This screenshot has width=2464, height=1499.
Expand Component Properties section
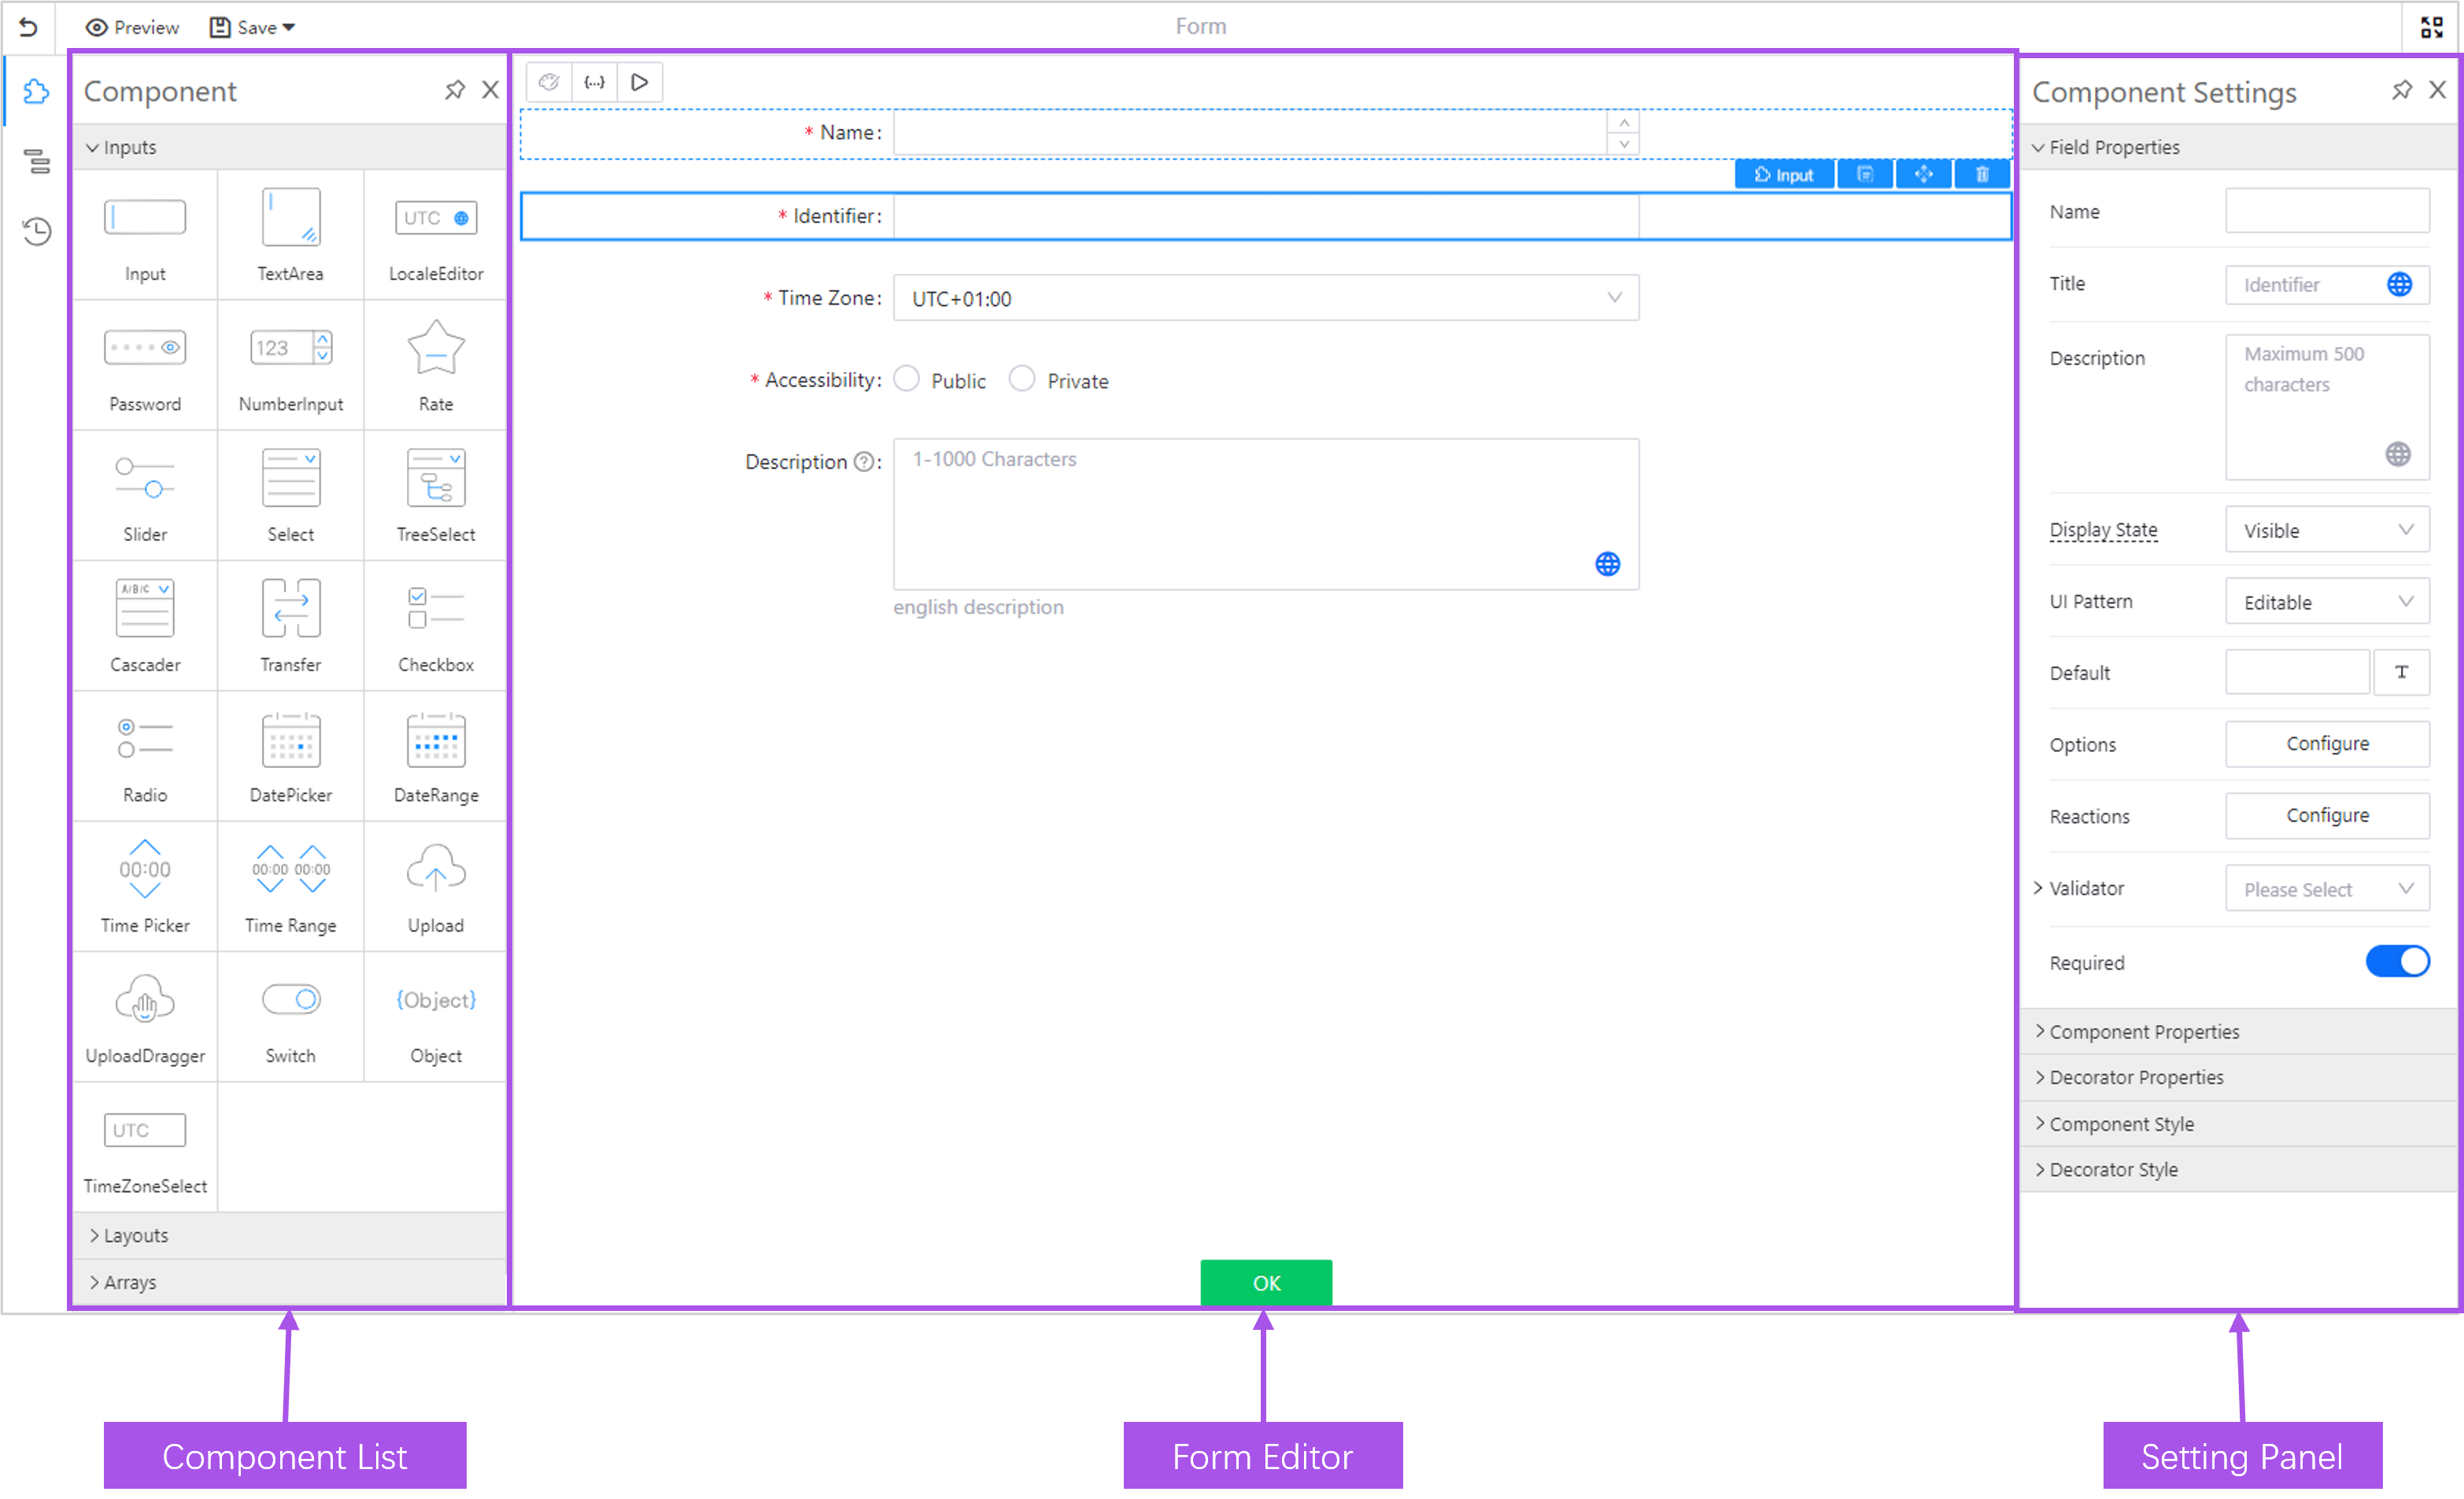click(x=2144, y=1032)
